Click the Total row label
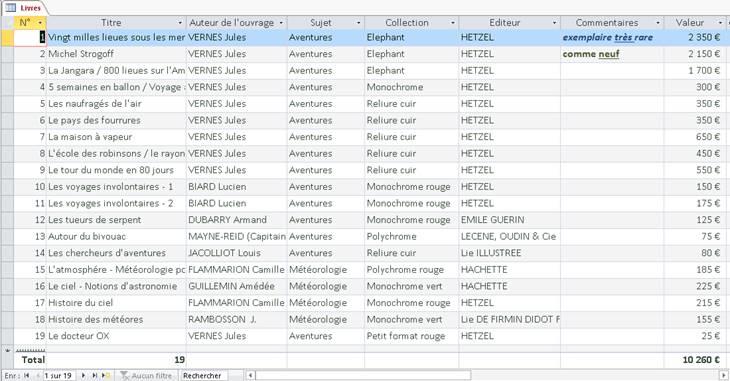730x381 pixels. tap(33, 360)
